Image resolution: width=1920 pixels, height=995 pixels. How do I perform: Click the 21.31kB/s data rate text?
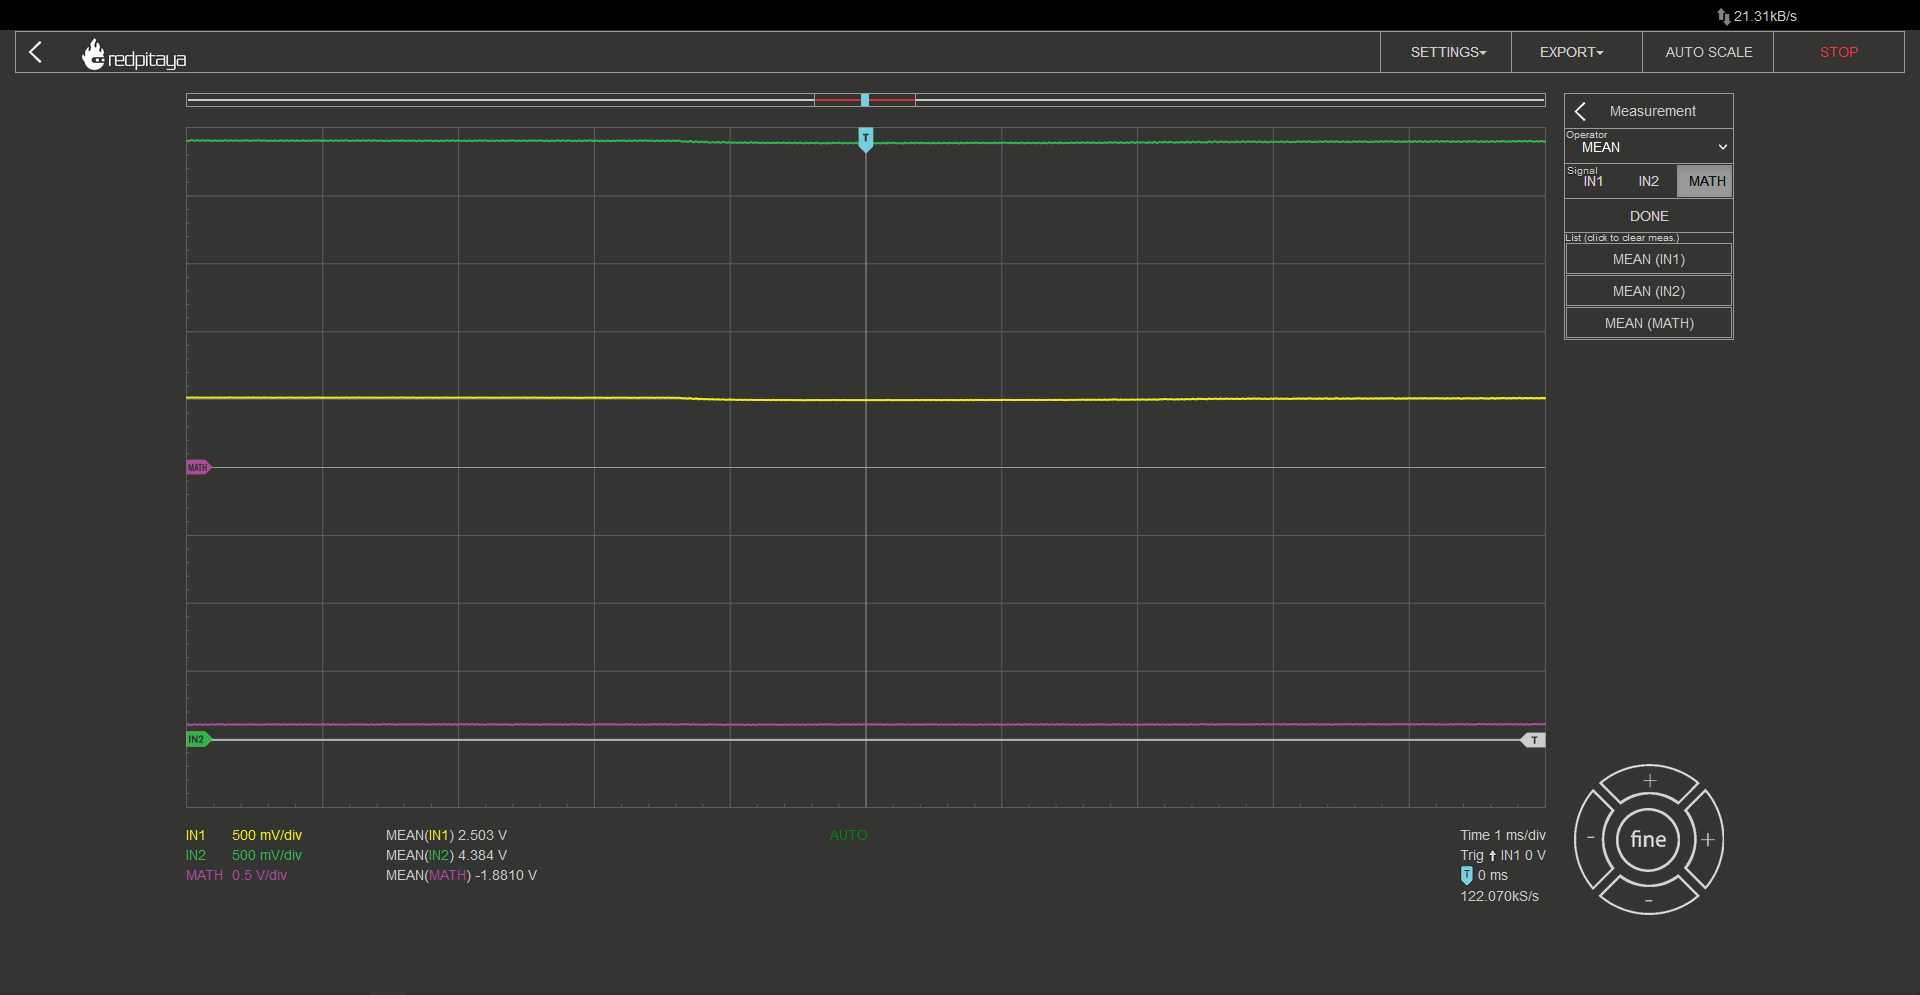pyautogui.click(x=1765, y=16)
